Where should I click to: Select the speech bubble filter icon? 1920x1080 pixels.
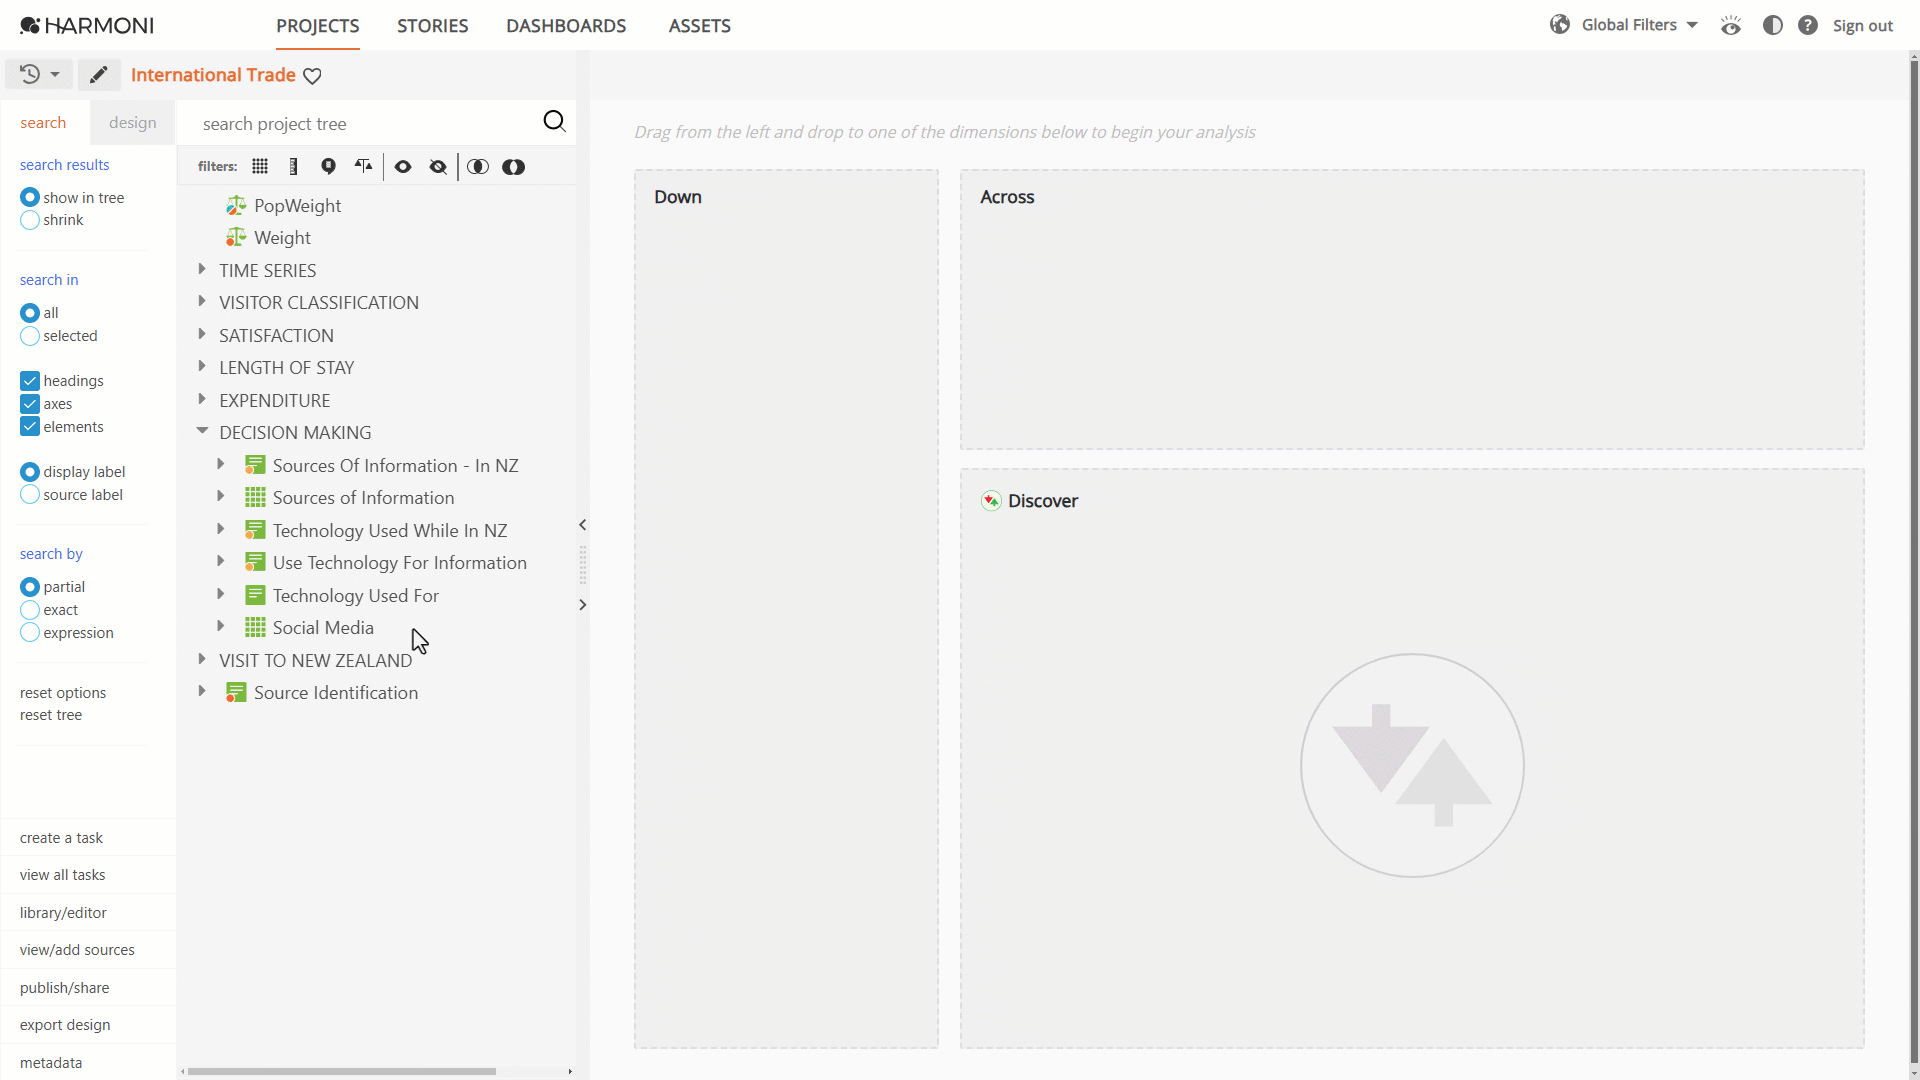tap(328, 167)
